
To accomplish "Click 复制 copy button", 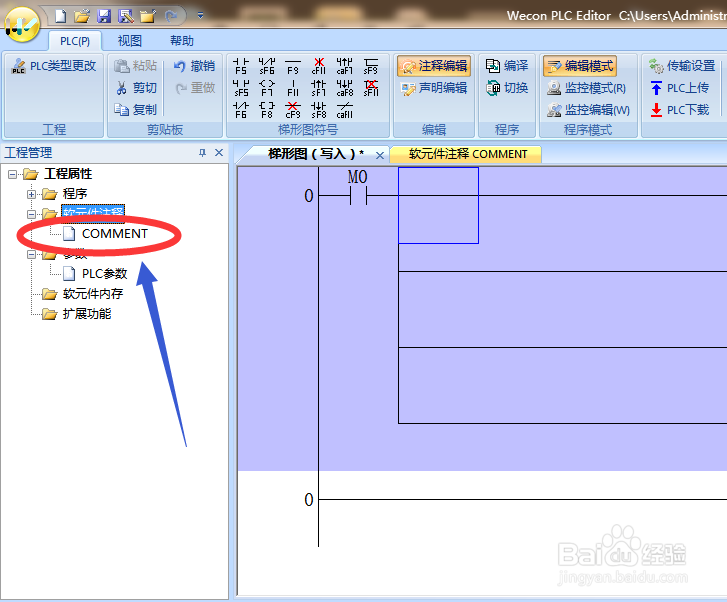I will tap(136, 110).
